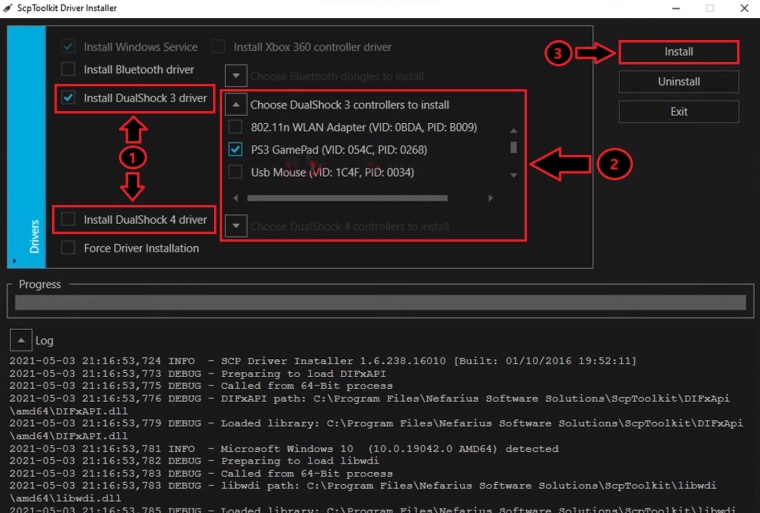This screenshot has height=513, width=760.
Task: Toggle Install Windows Service checkbox
Action: pos(68,47)
